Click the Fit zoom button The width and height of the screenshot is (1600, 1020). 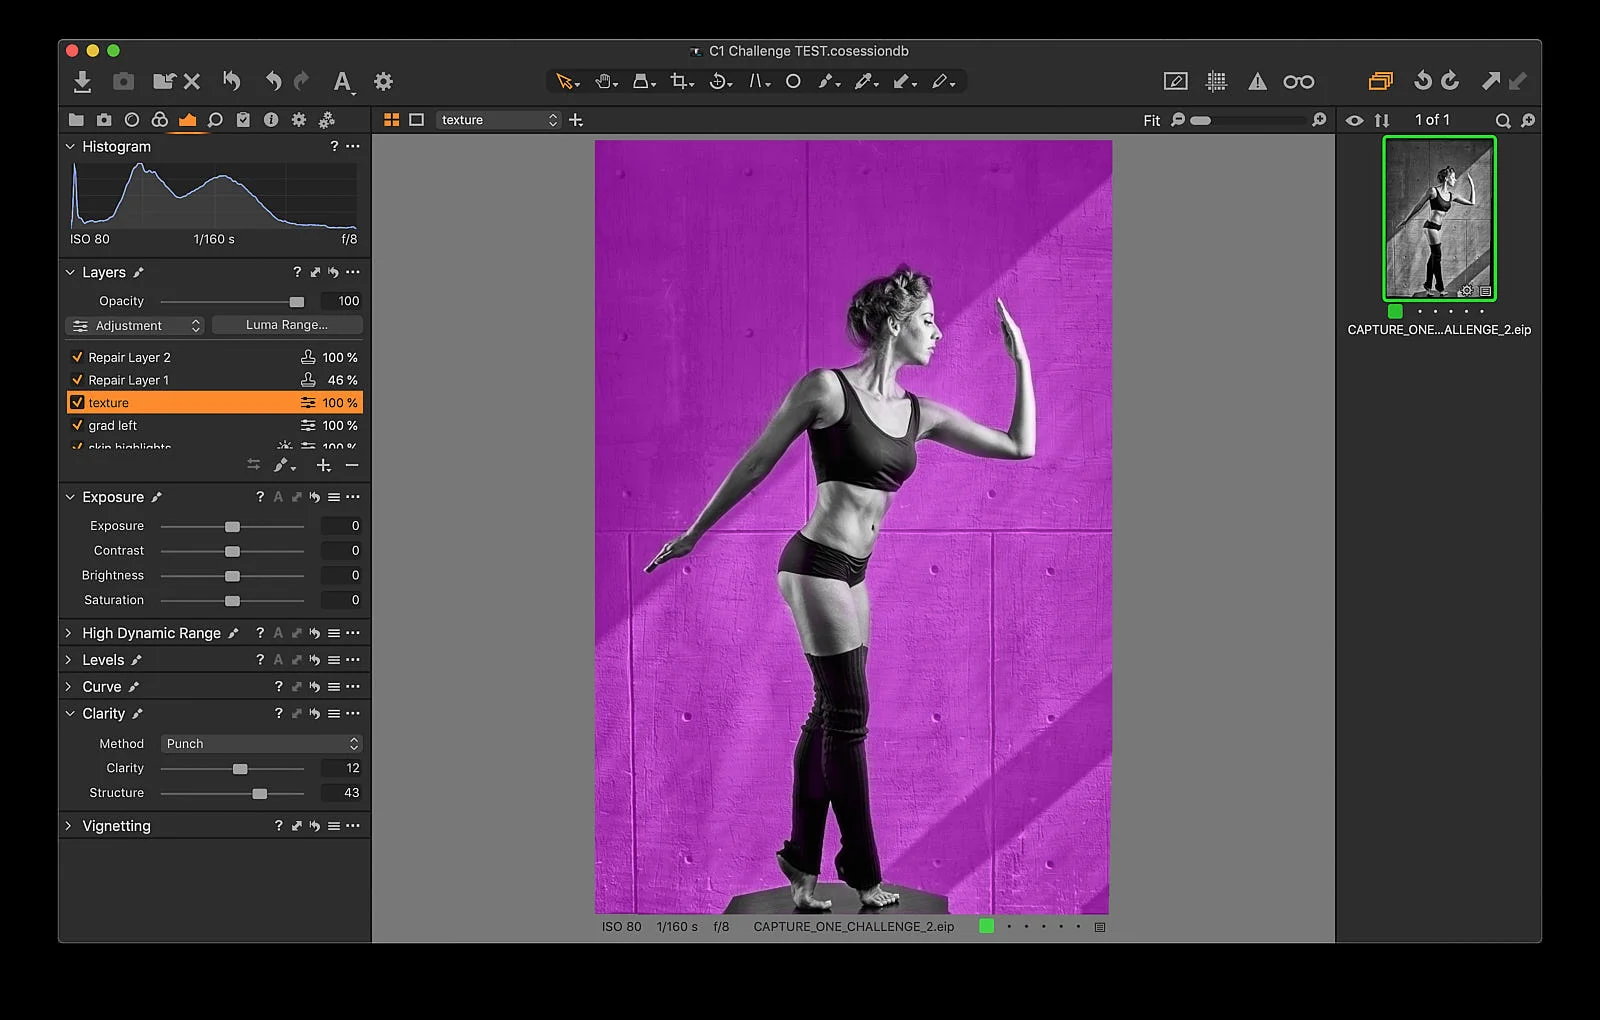[x=1152, y=120]
